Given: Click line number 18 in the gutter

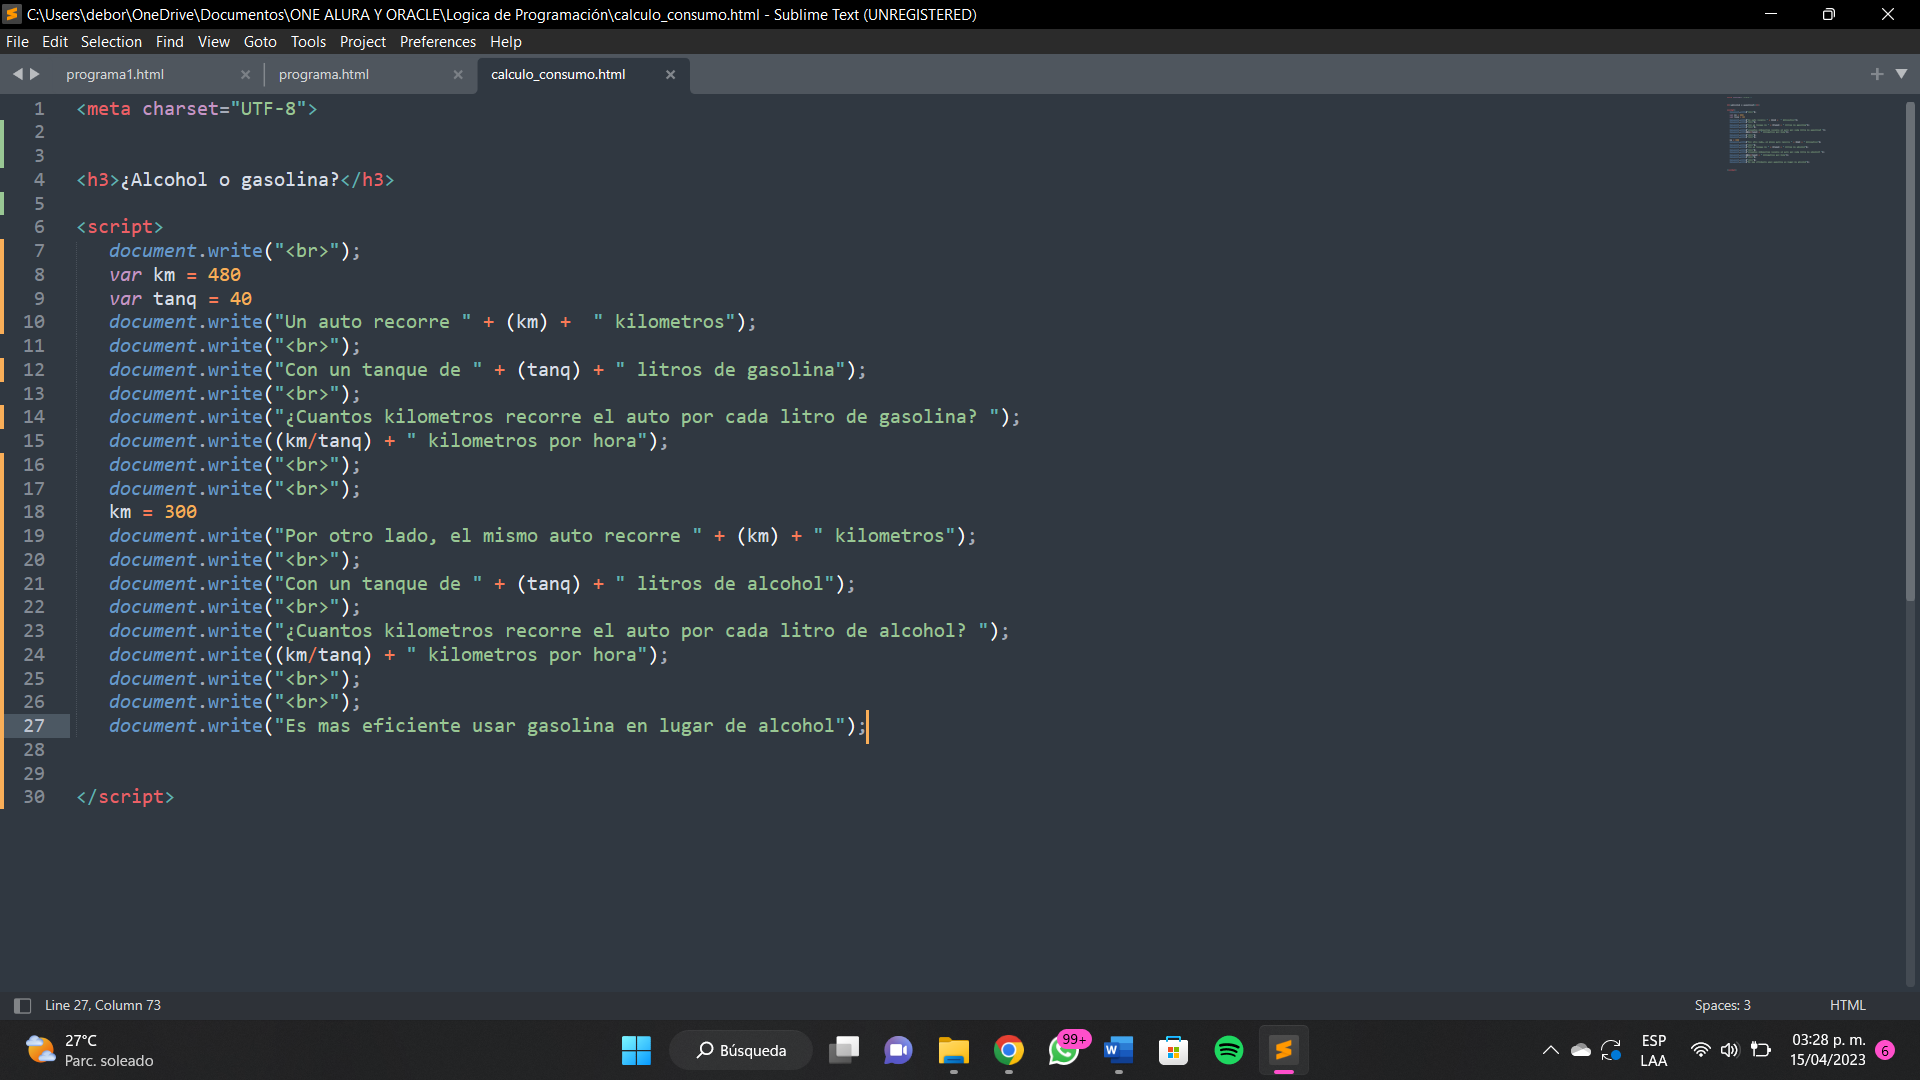Looking at the screenshot, I should coord(34,512).
